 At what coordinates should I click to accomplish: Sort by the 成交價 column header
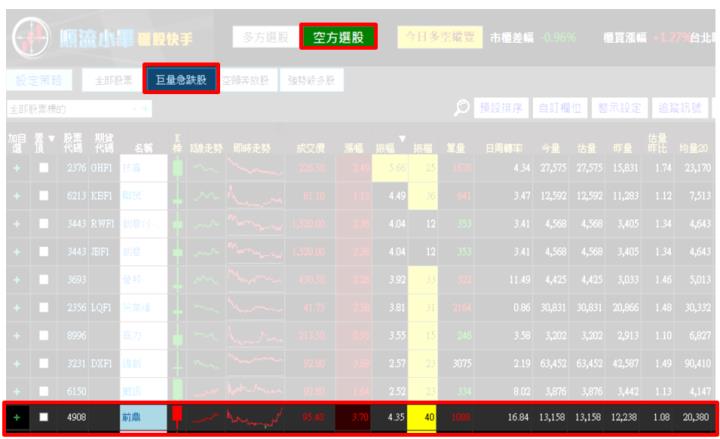point(311,148)
